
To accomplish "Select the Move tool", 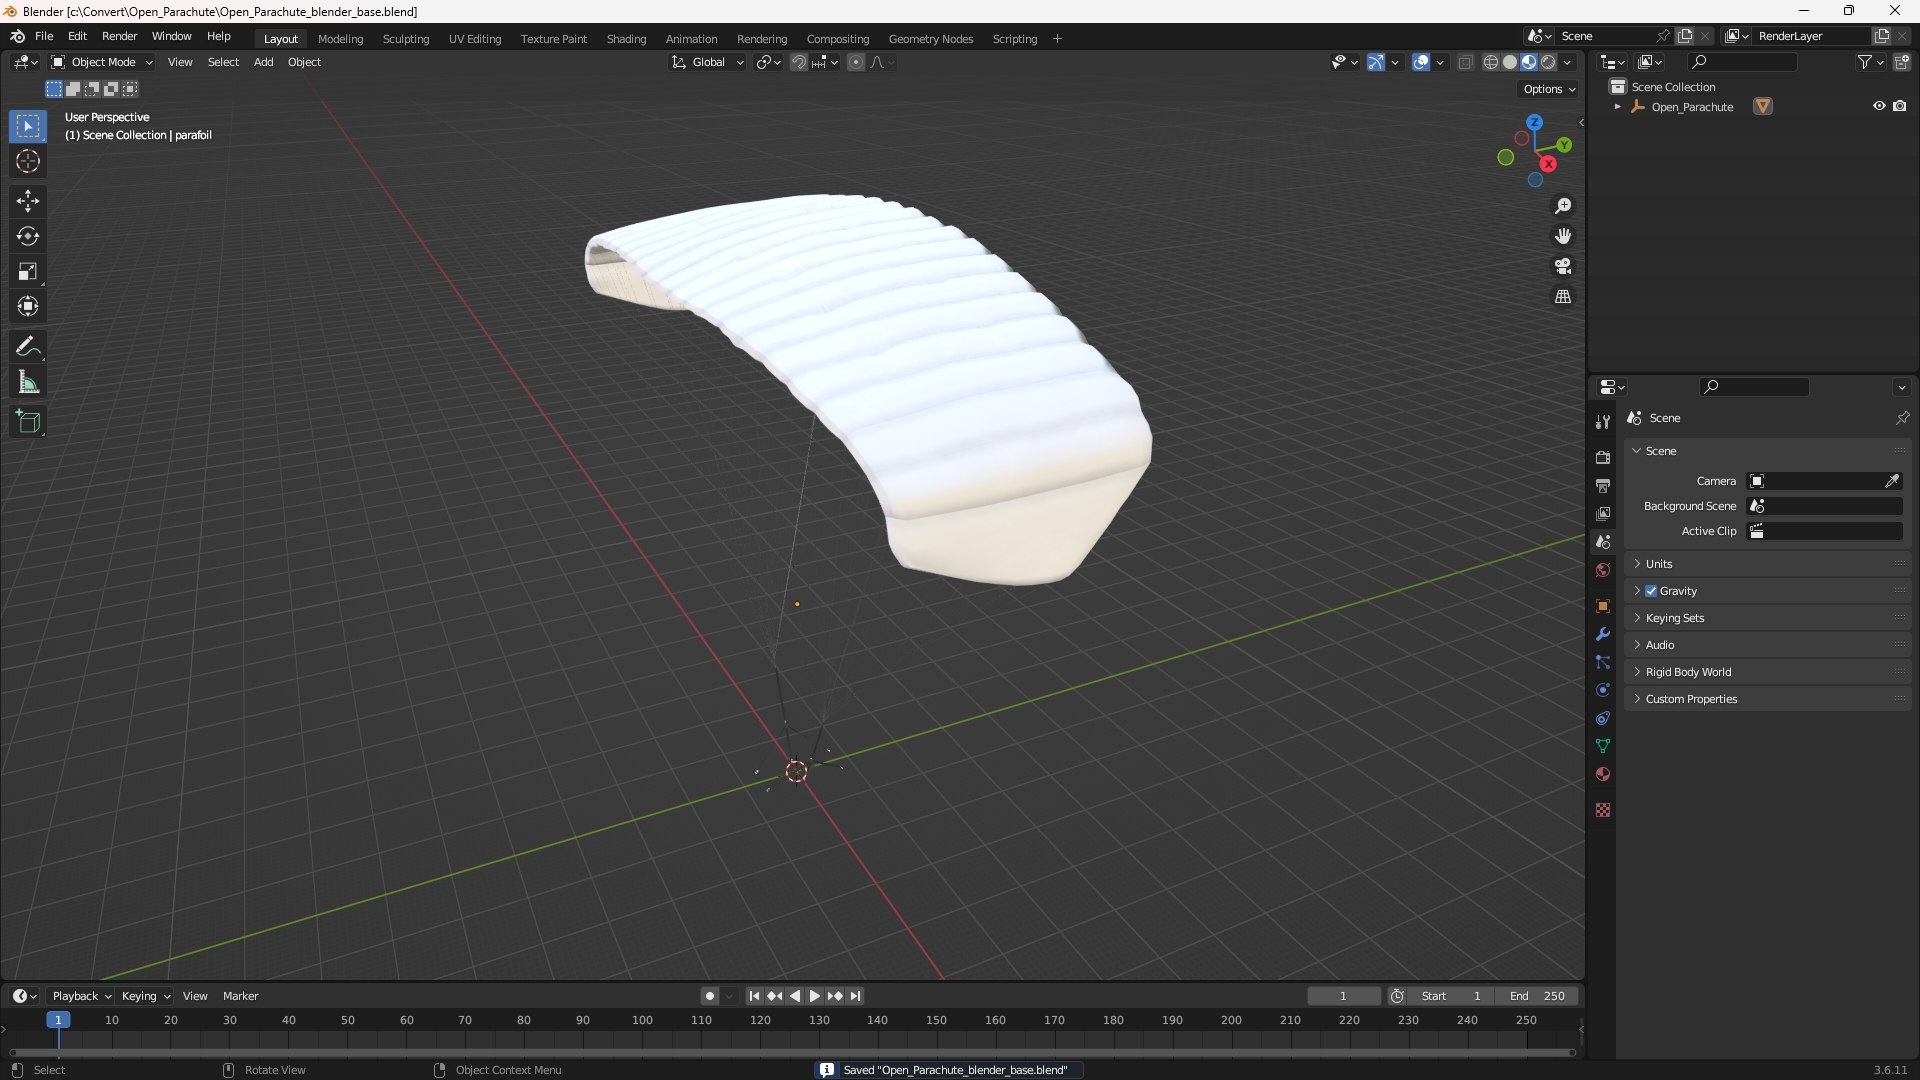I will pyautogui.click(x=28, y=201).
